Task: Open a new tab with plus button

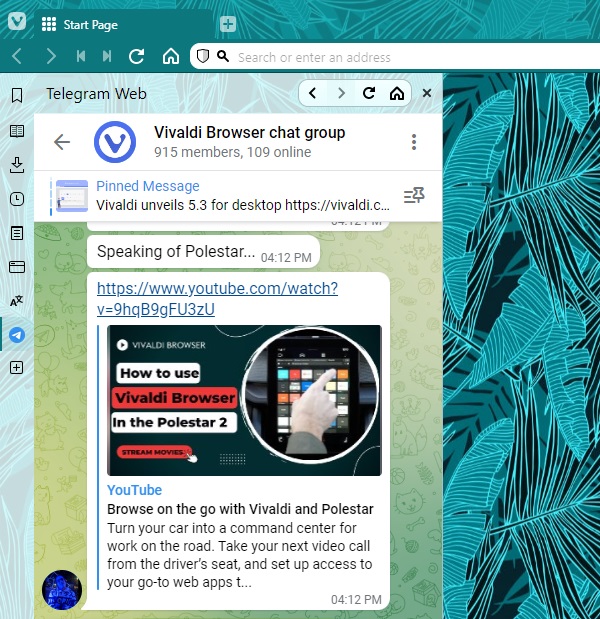Action: 228,24
